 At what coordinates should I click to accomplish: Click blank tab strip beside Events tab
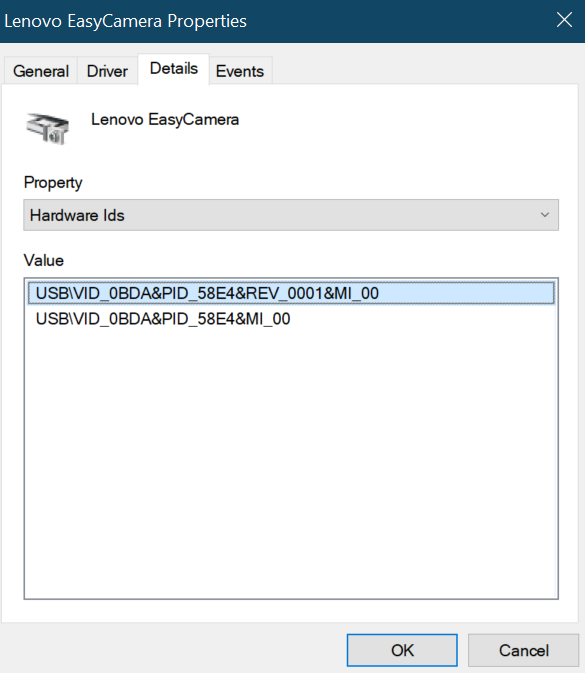pos(425,70)
